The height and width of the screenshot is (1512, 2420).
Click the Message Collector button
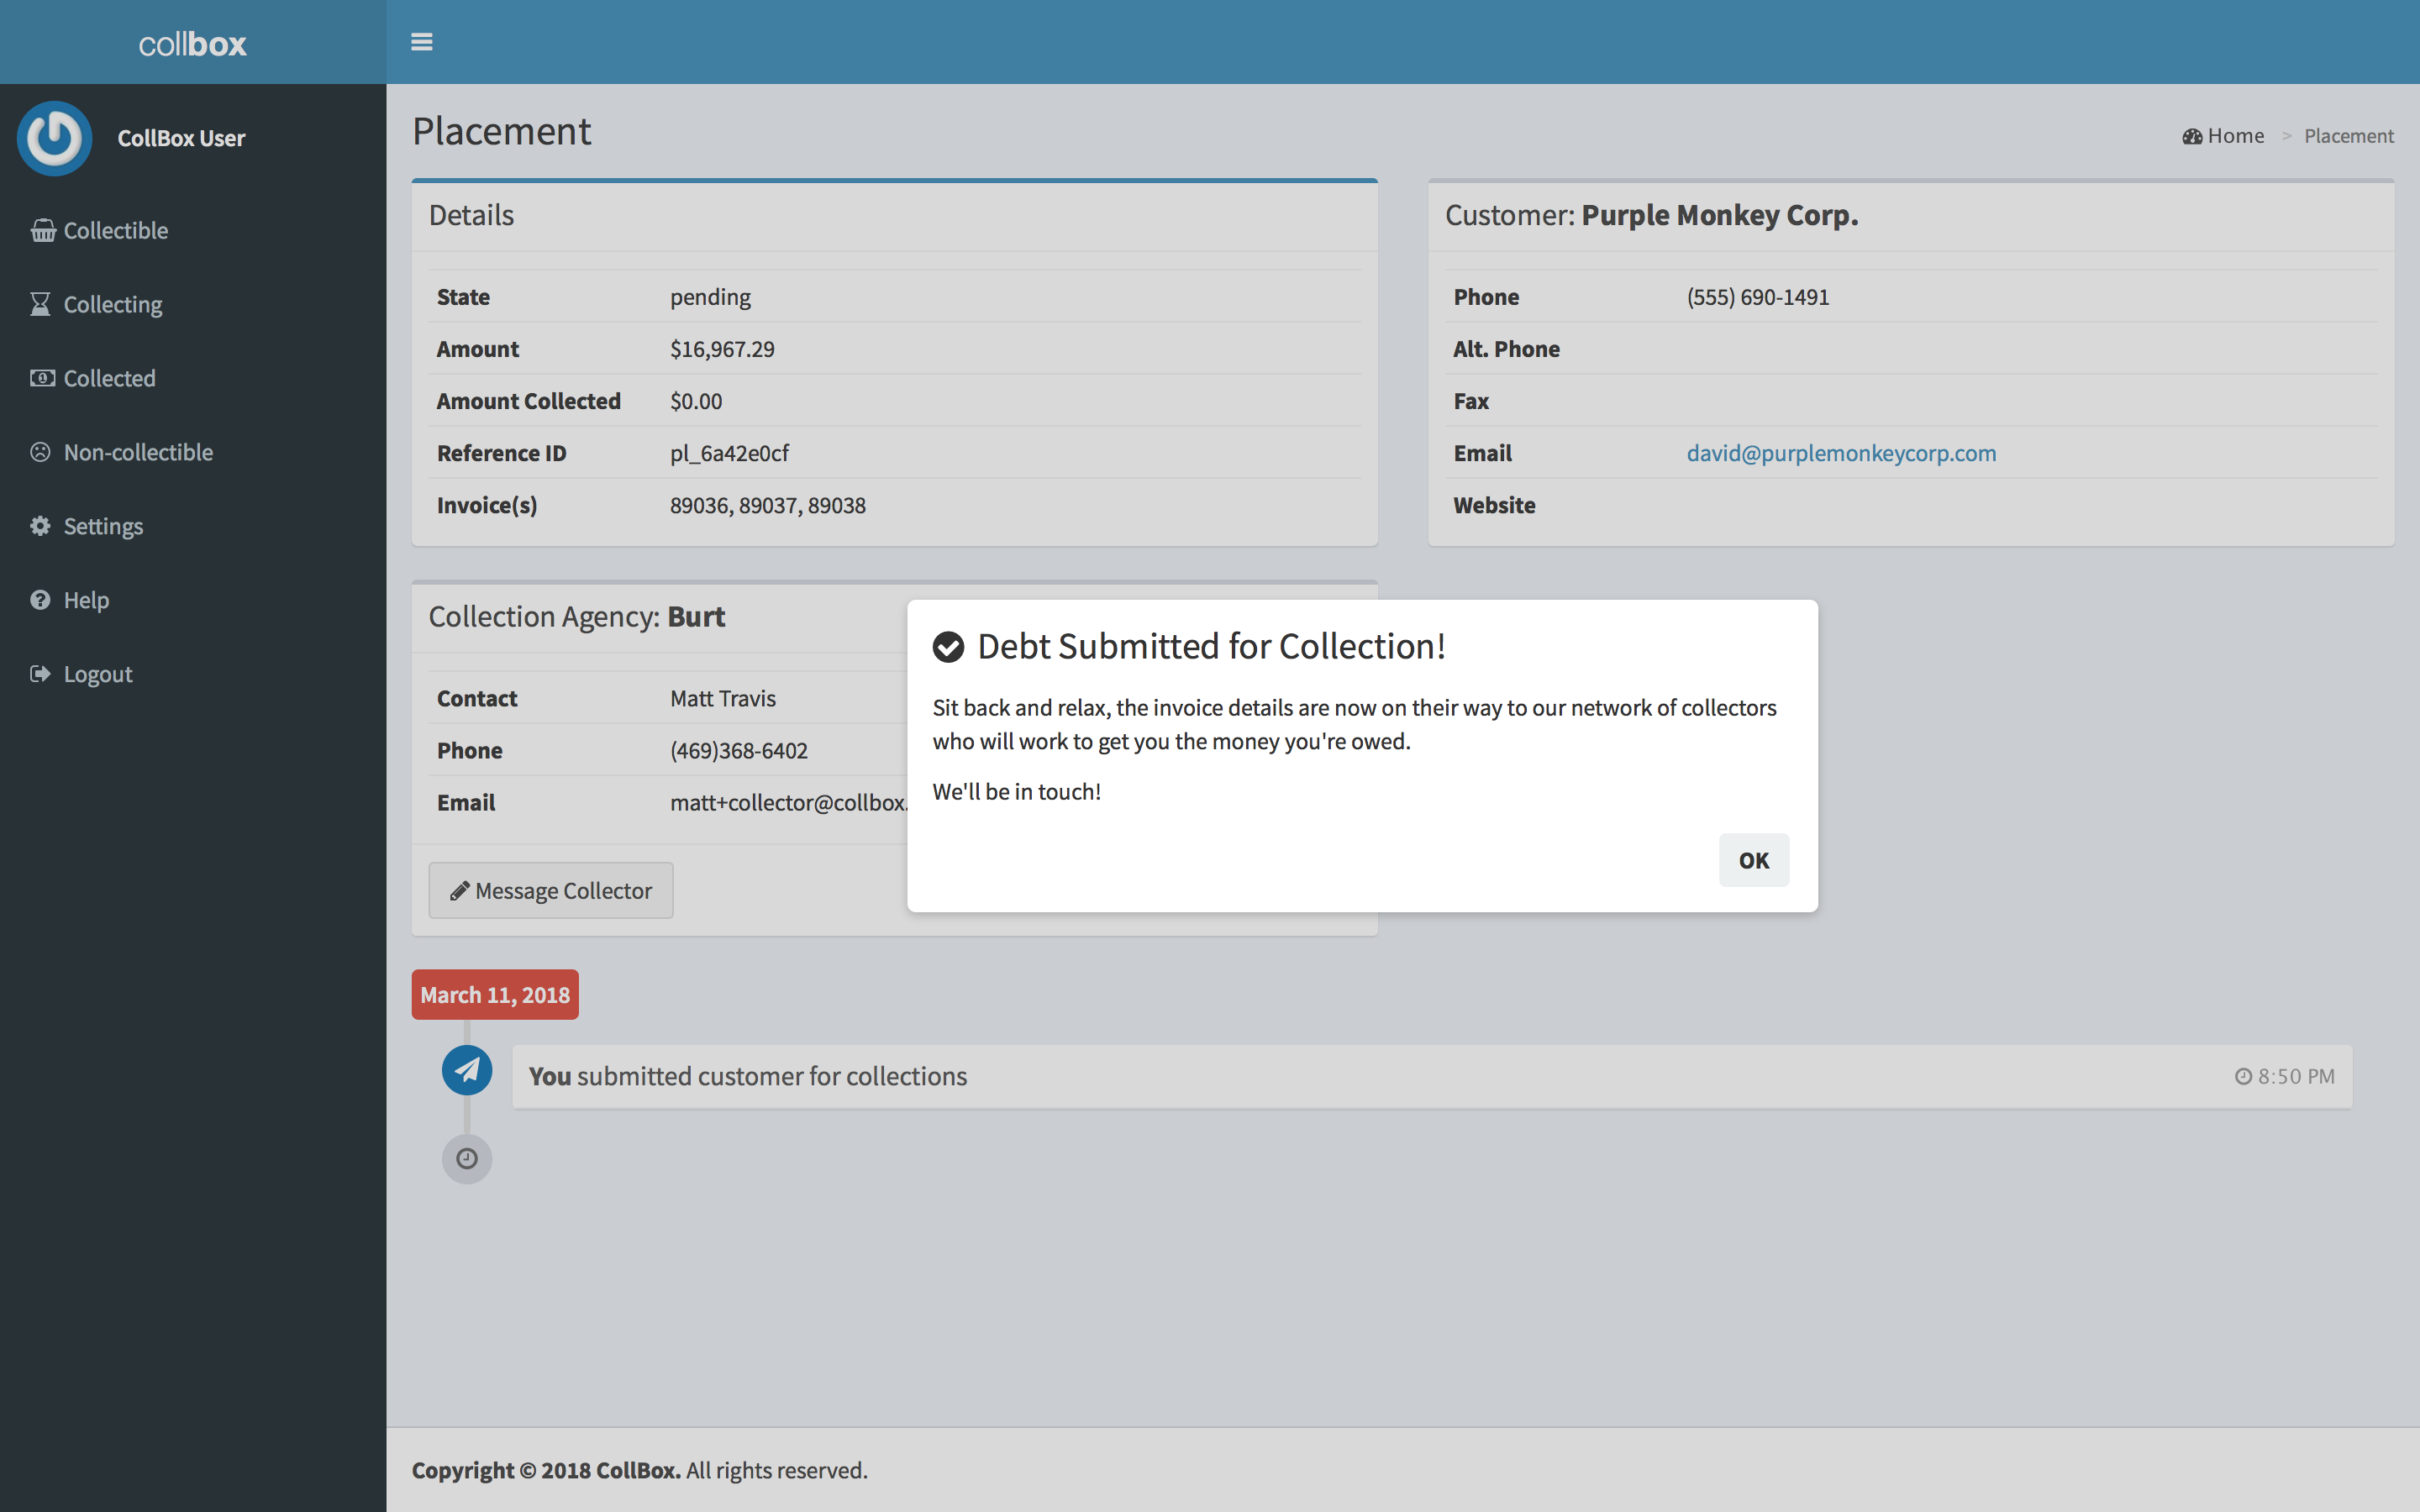551,890
